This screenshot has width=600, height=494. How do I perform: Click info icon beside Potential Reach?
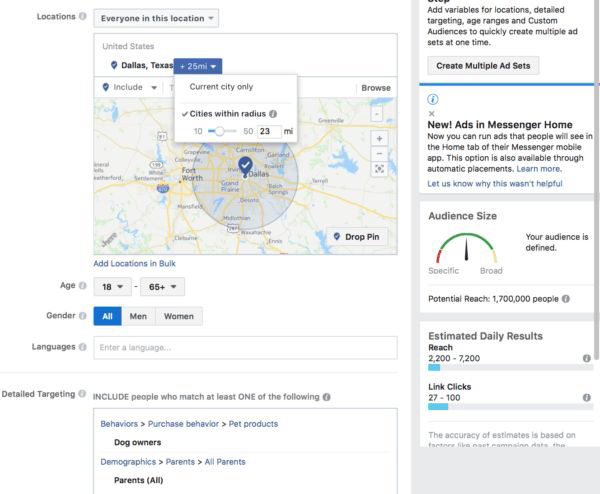coord(566,299)
